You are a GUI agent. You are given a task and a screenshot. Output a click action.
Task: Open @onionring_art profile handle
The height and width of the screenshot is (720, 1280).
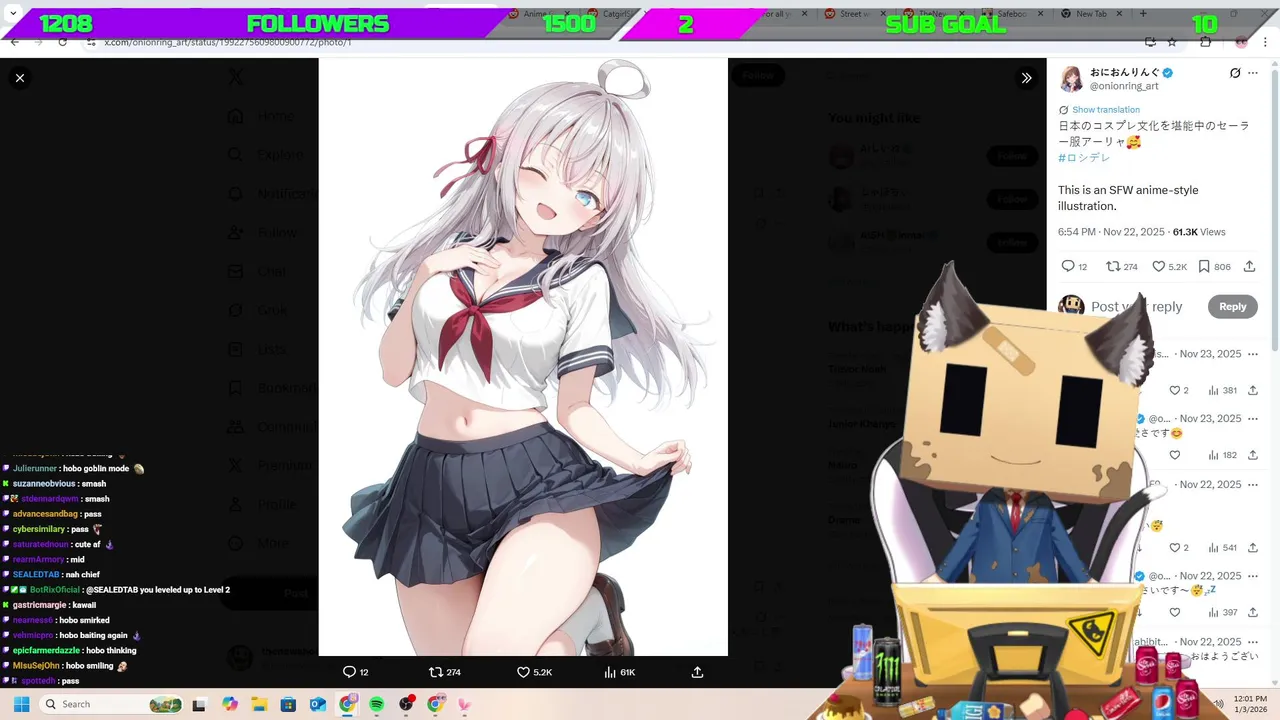coord(1124,86)
